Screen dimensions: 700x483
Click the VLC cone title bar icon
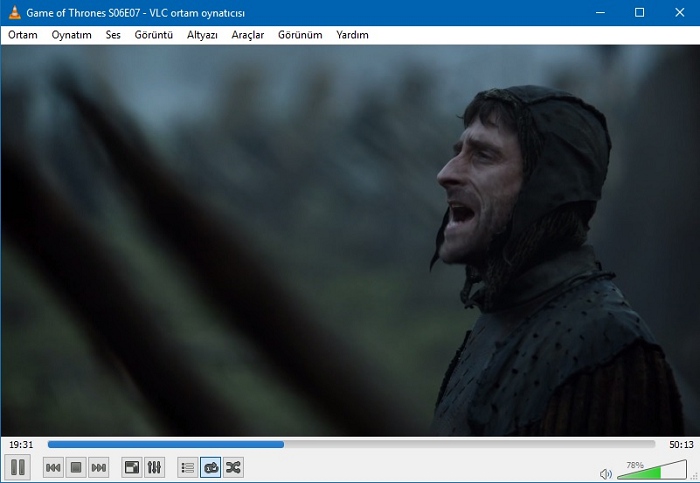[14, 12]
